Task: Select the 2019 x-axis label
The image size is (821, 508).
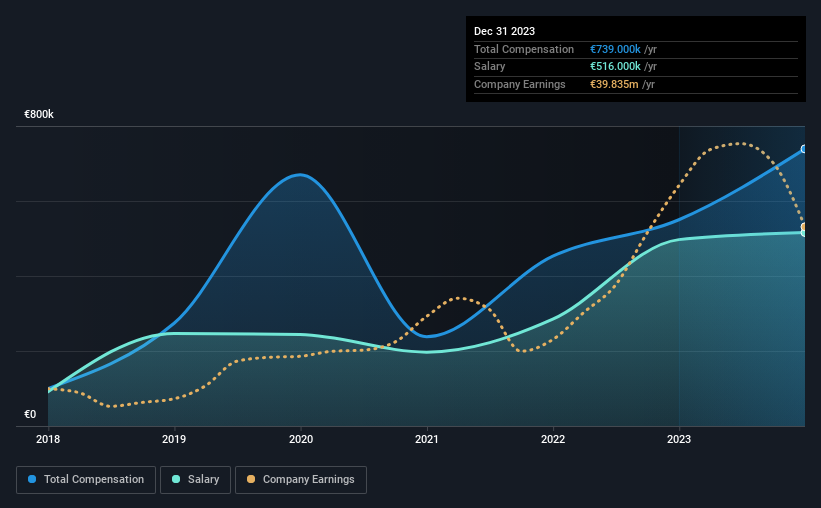Action: 174,439
